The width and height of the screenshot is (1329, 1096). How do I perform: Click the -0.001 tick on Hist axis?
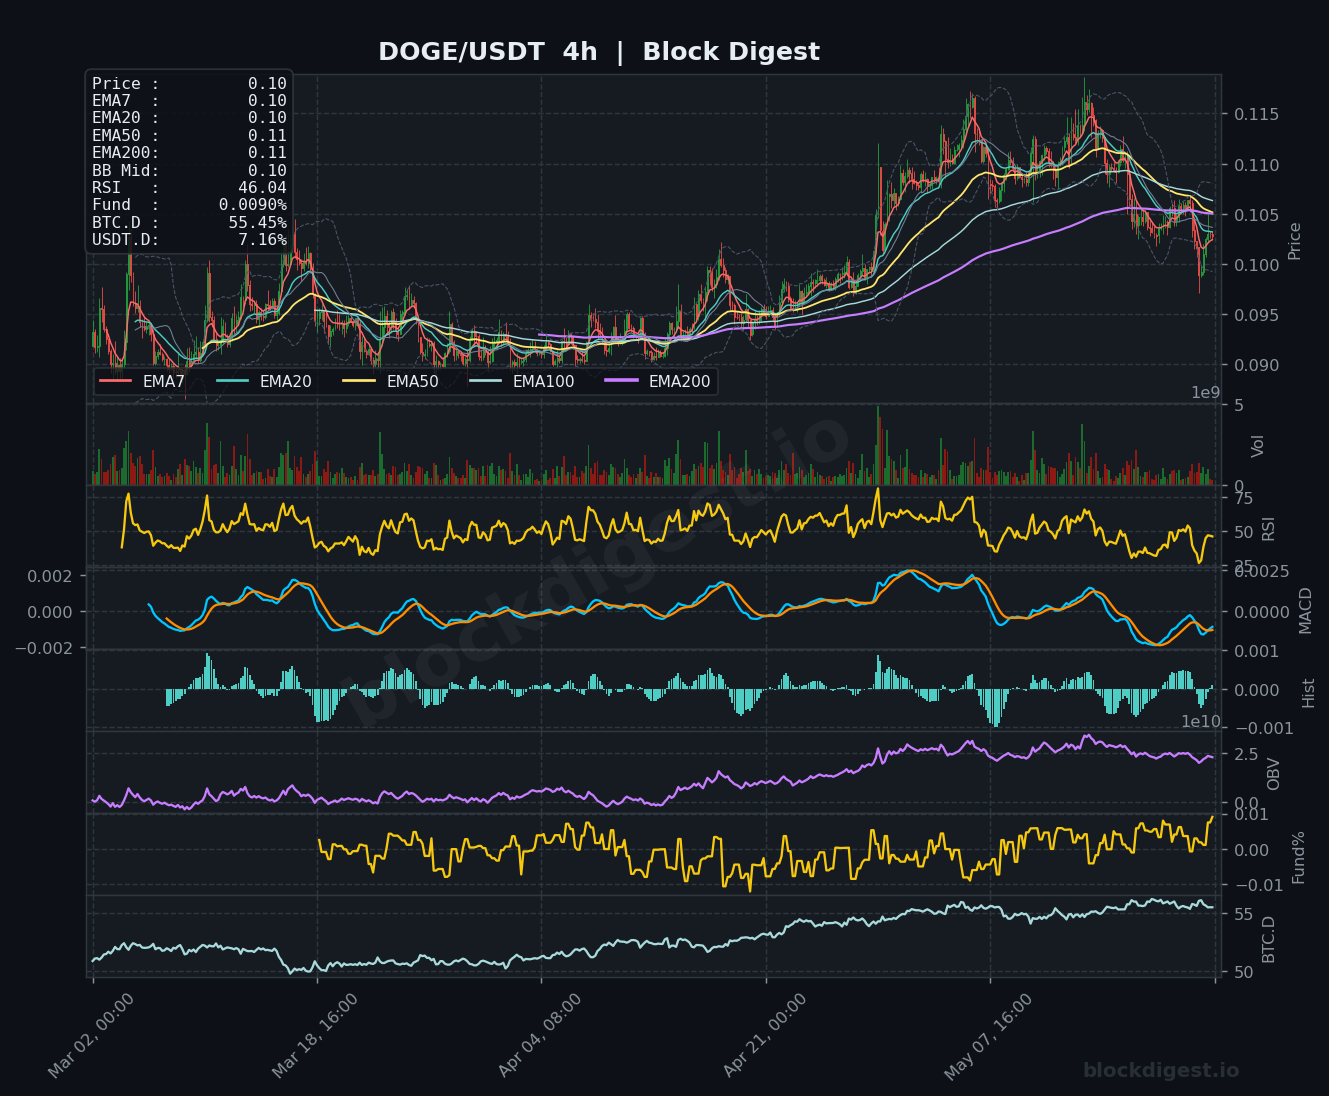click(1262, 728)
